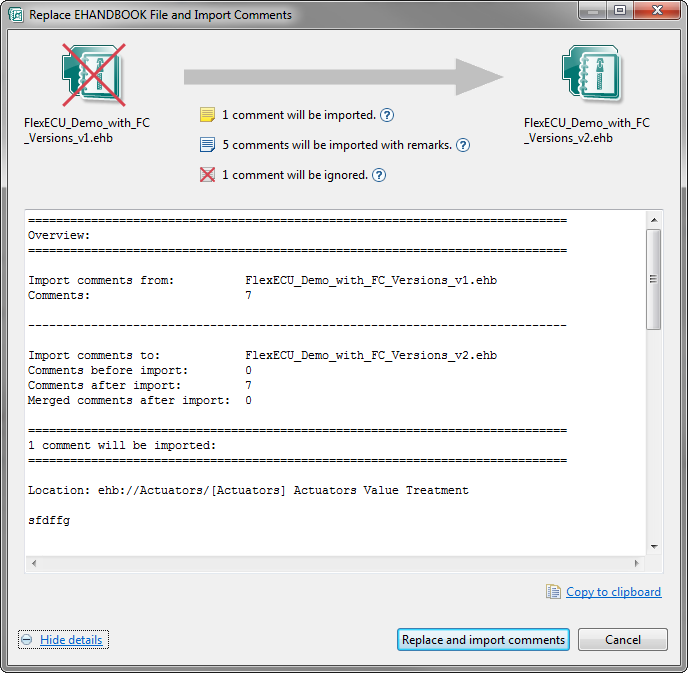Click the scroll up arrow in details pane
The width and height of the screenshot is (688, 673).
pyautogui.click(x=653, y=218)
